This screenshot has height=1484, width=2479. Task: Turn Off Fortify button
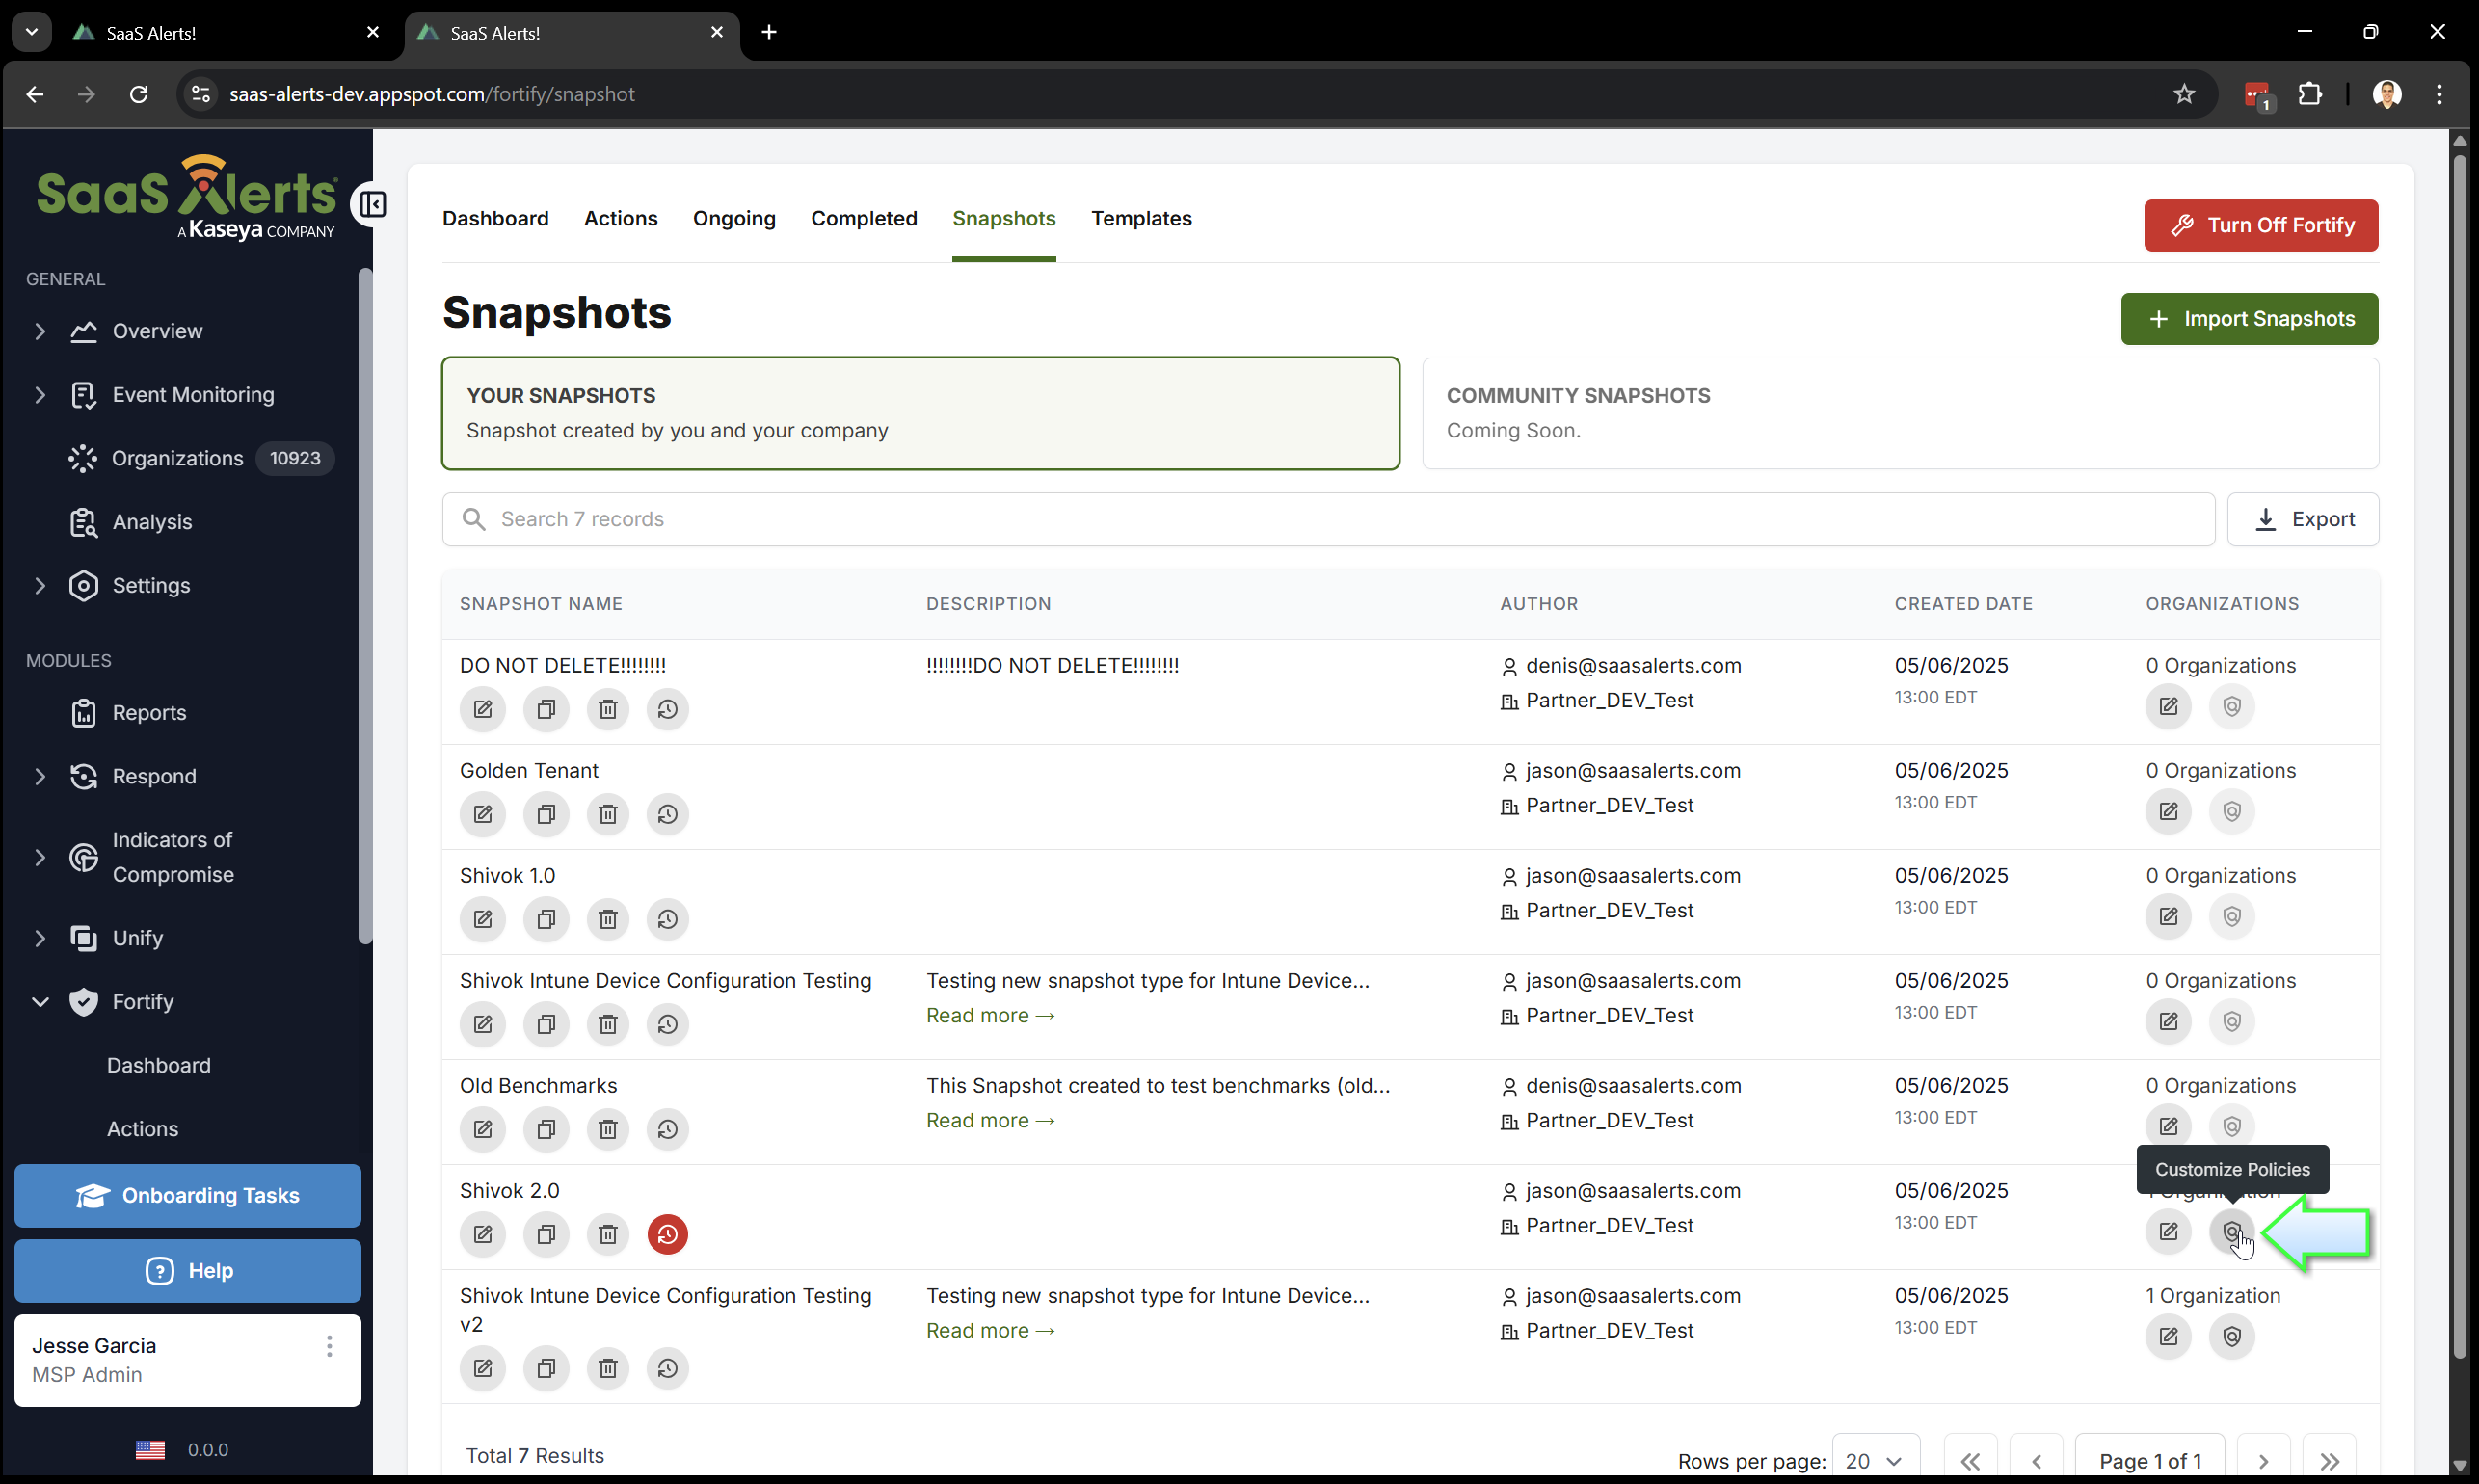2260,225
